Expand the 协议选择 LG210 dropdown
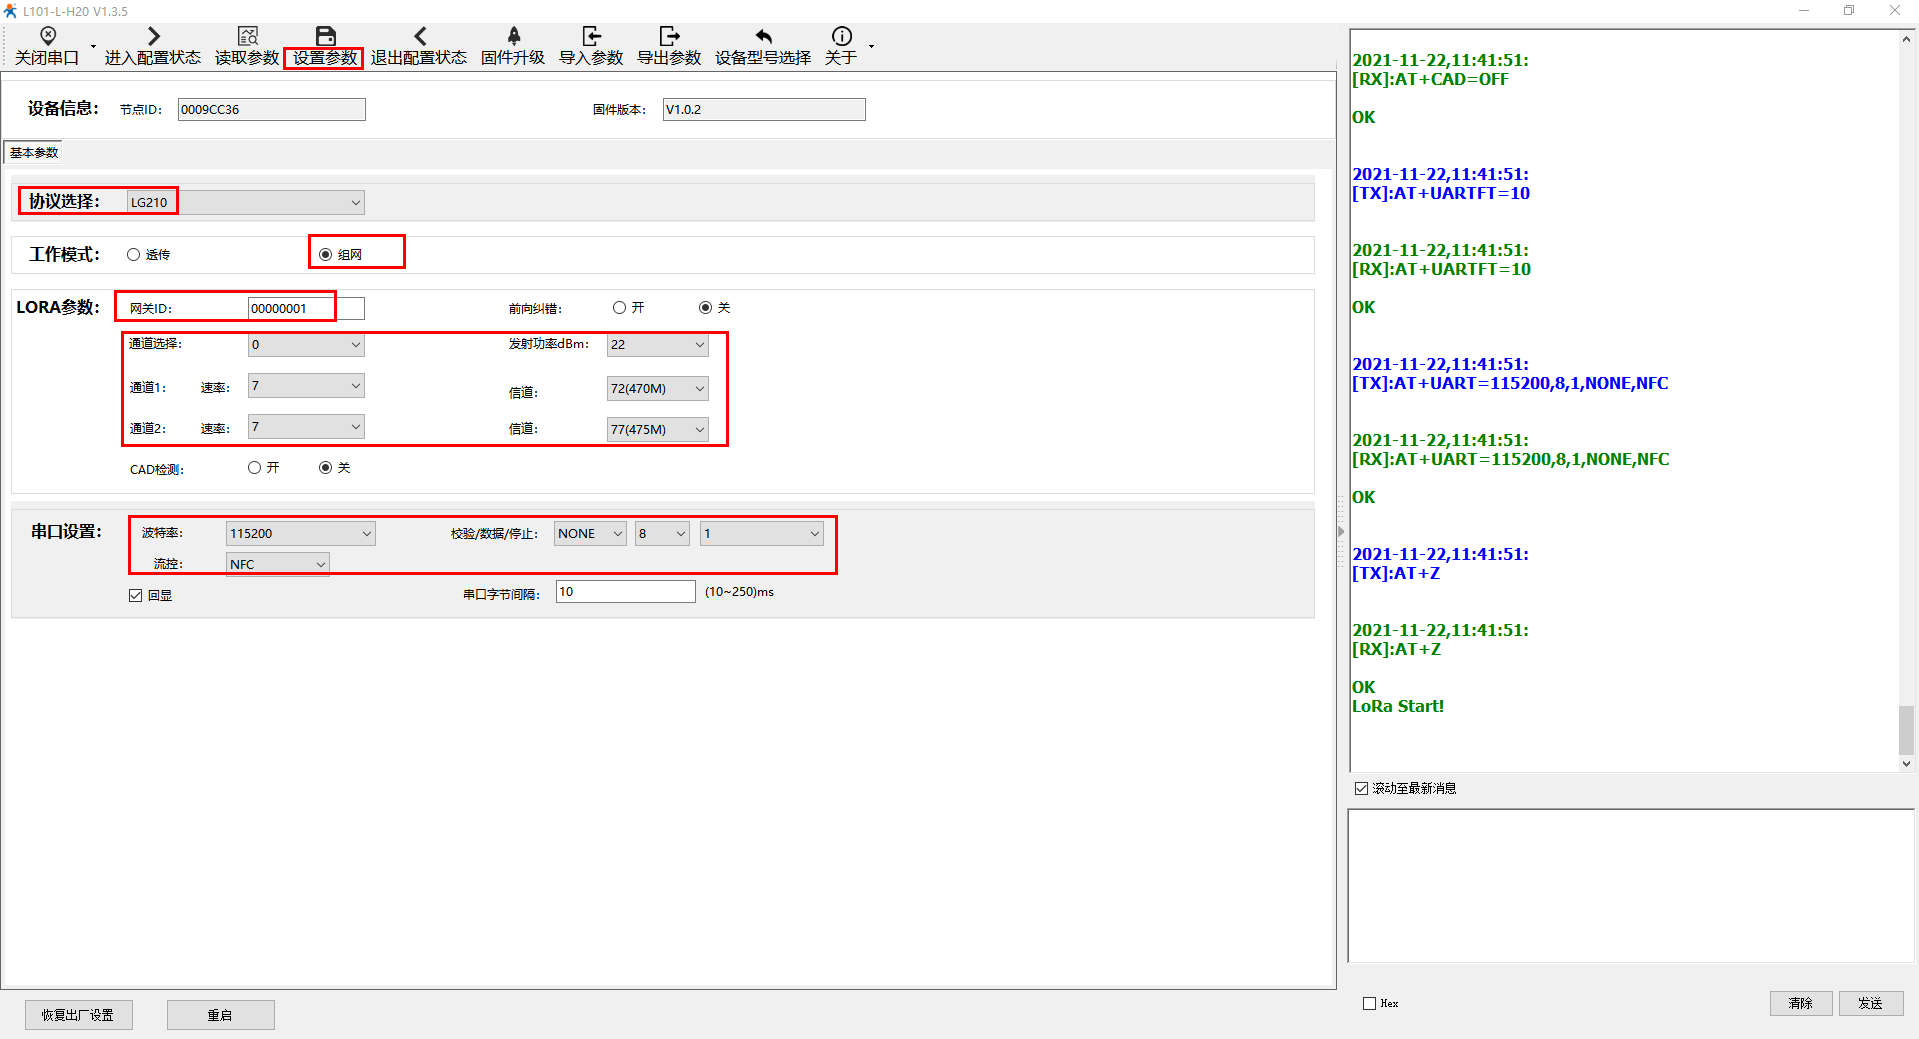Viewport: 1919px width, 1039px height. [x=355, y=203]
